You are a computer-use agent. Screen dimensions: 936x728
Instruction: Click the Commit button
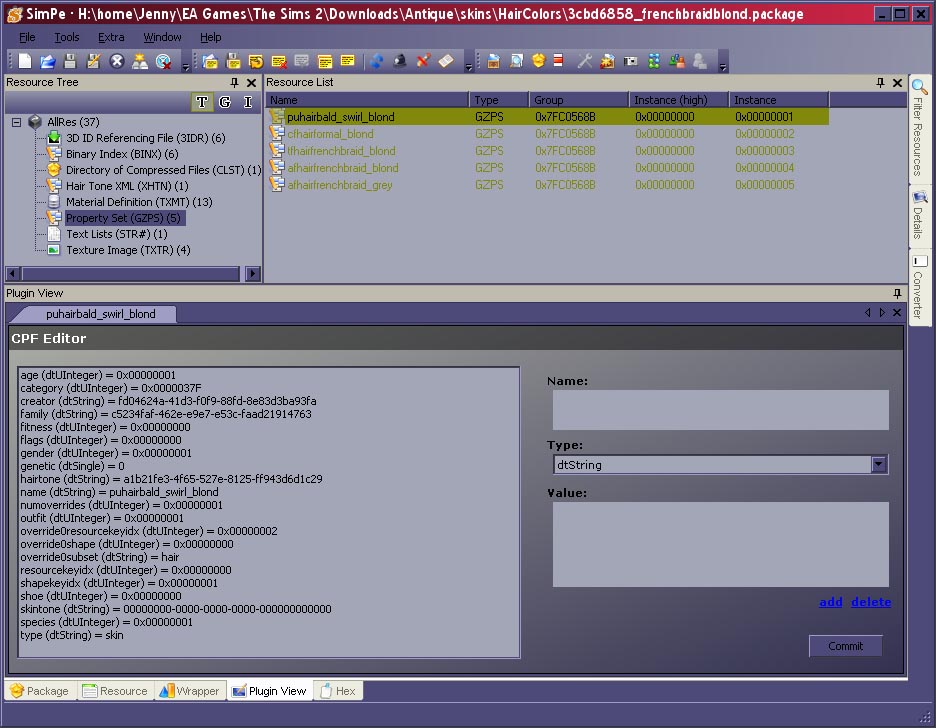[845, 646]
